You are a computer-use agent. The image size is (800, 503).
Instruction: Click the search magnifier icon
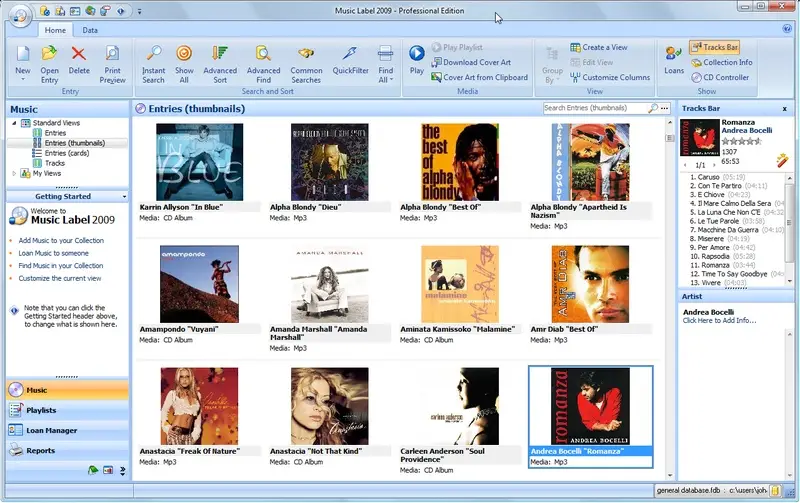653,108
